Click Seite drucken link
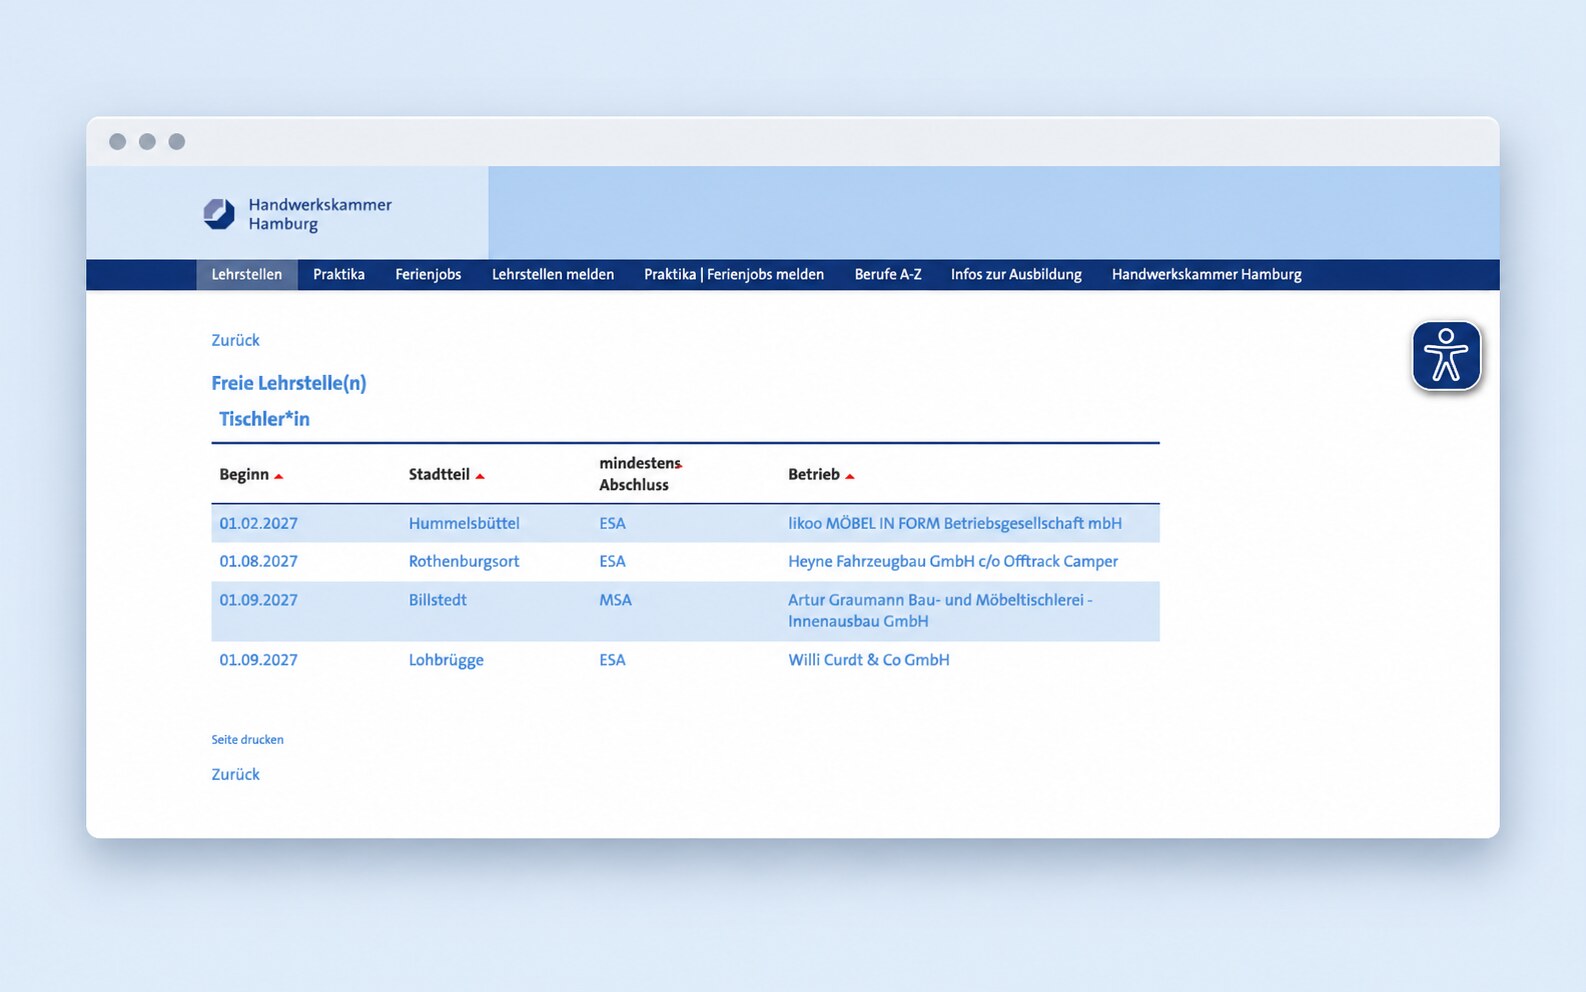Image resolution: width=1586 pixels, height=992 pixels. coord(247,740)
